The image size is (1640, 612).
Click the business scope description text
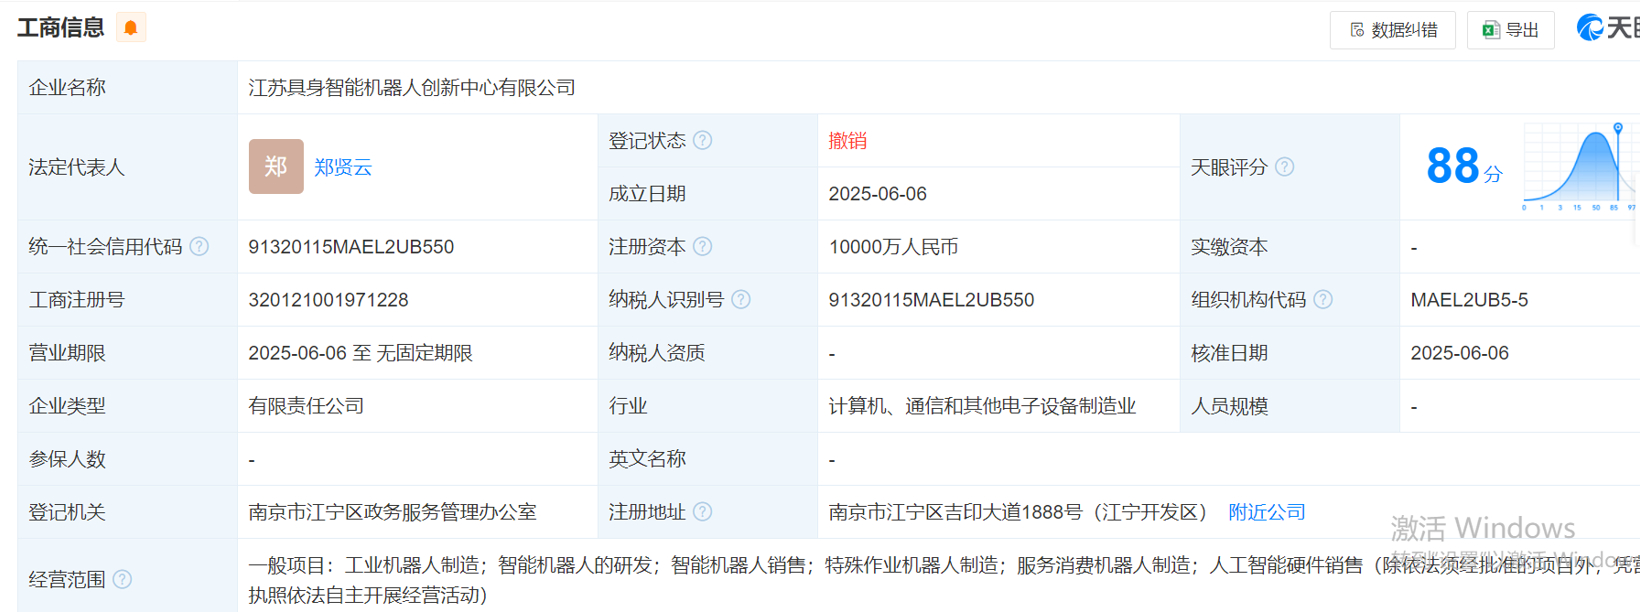(x=943, y=580)
